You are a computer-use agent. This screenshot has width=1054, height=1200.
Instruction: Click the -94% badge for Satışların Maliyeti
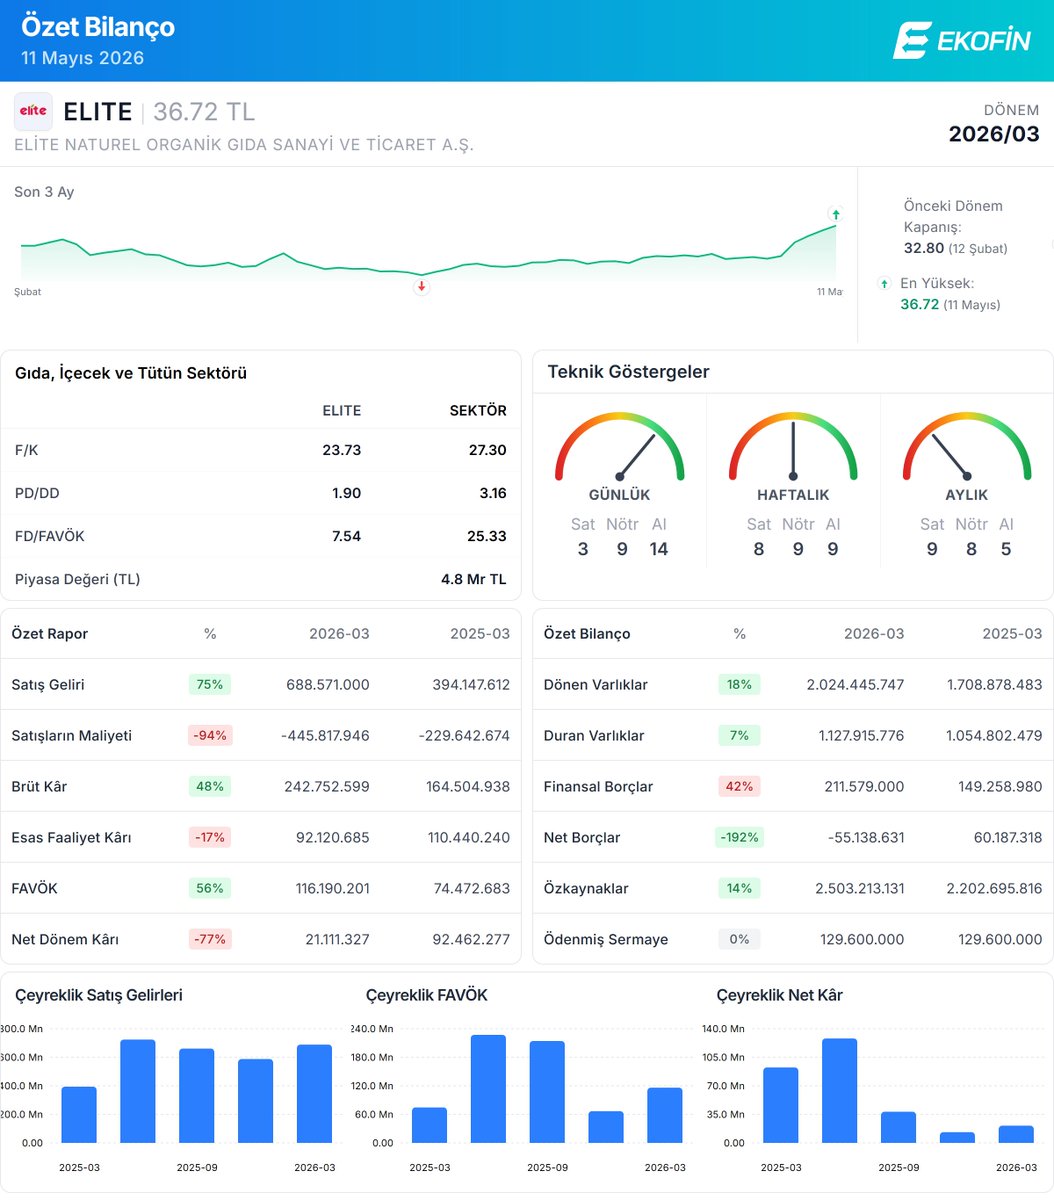pyautogui.click(x=210, y=735)
